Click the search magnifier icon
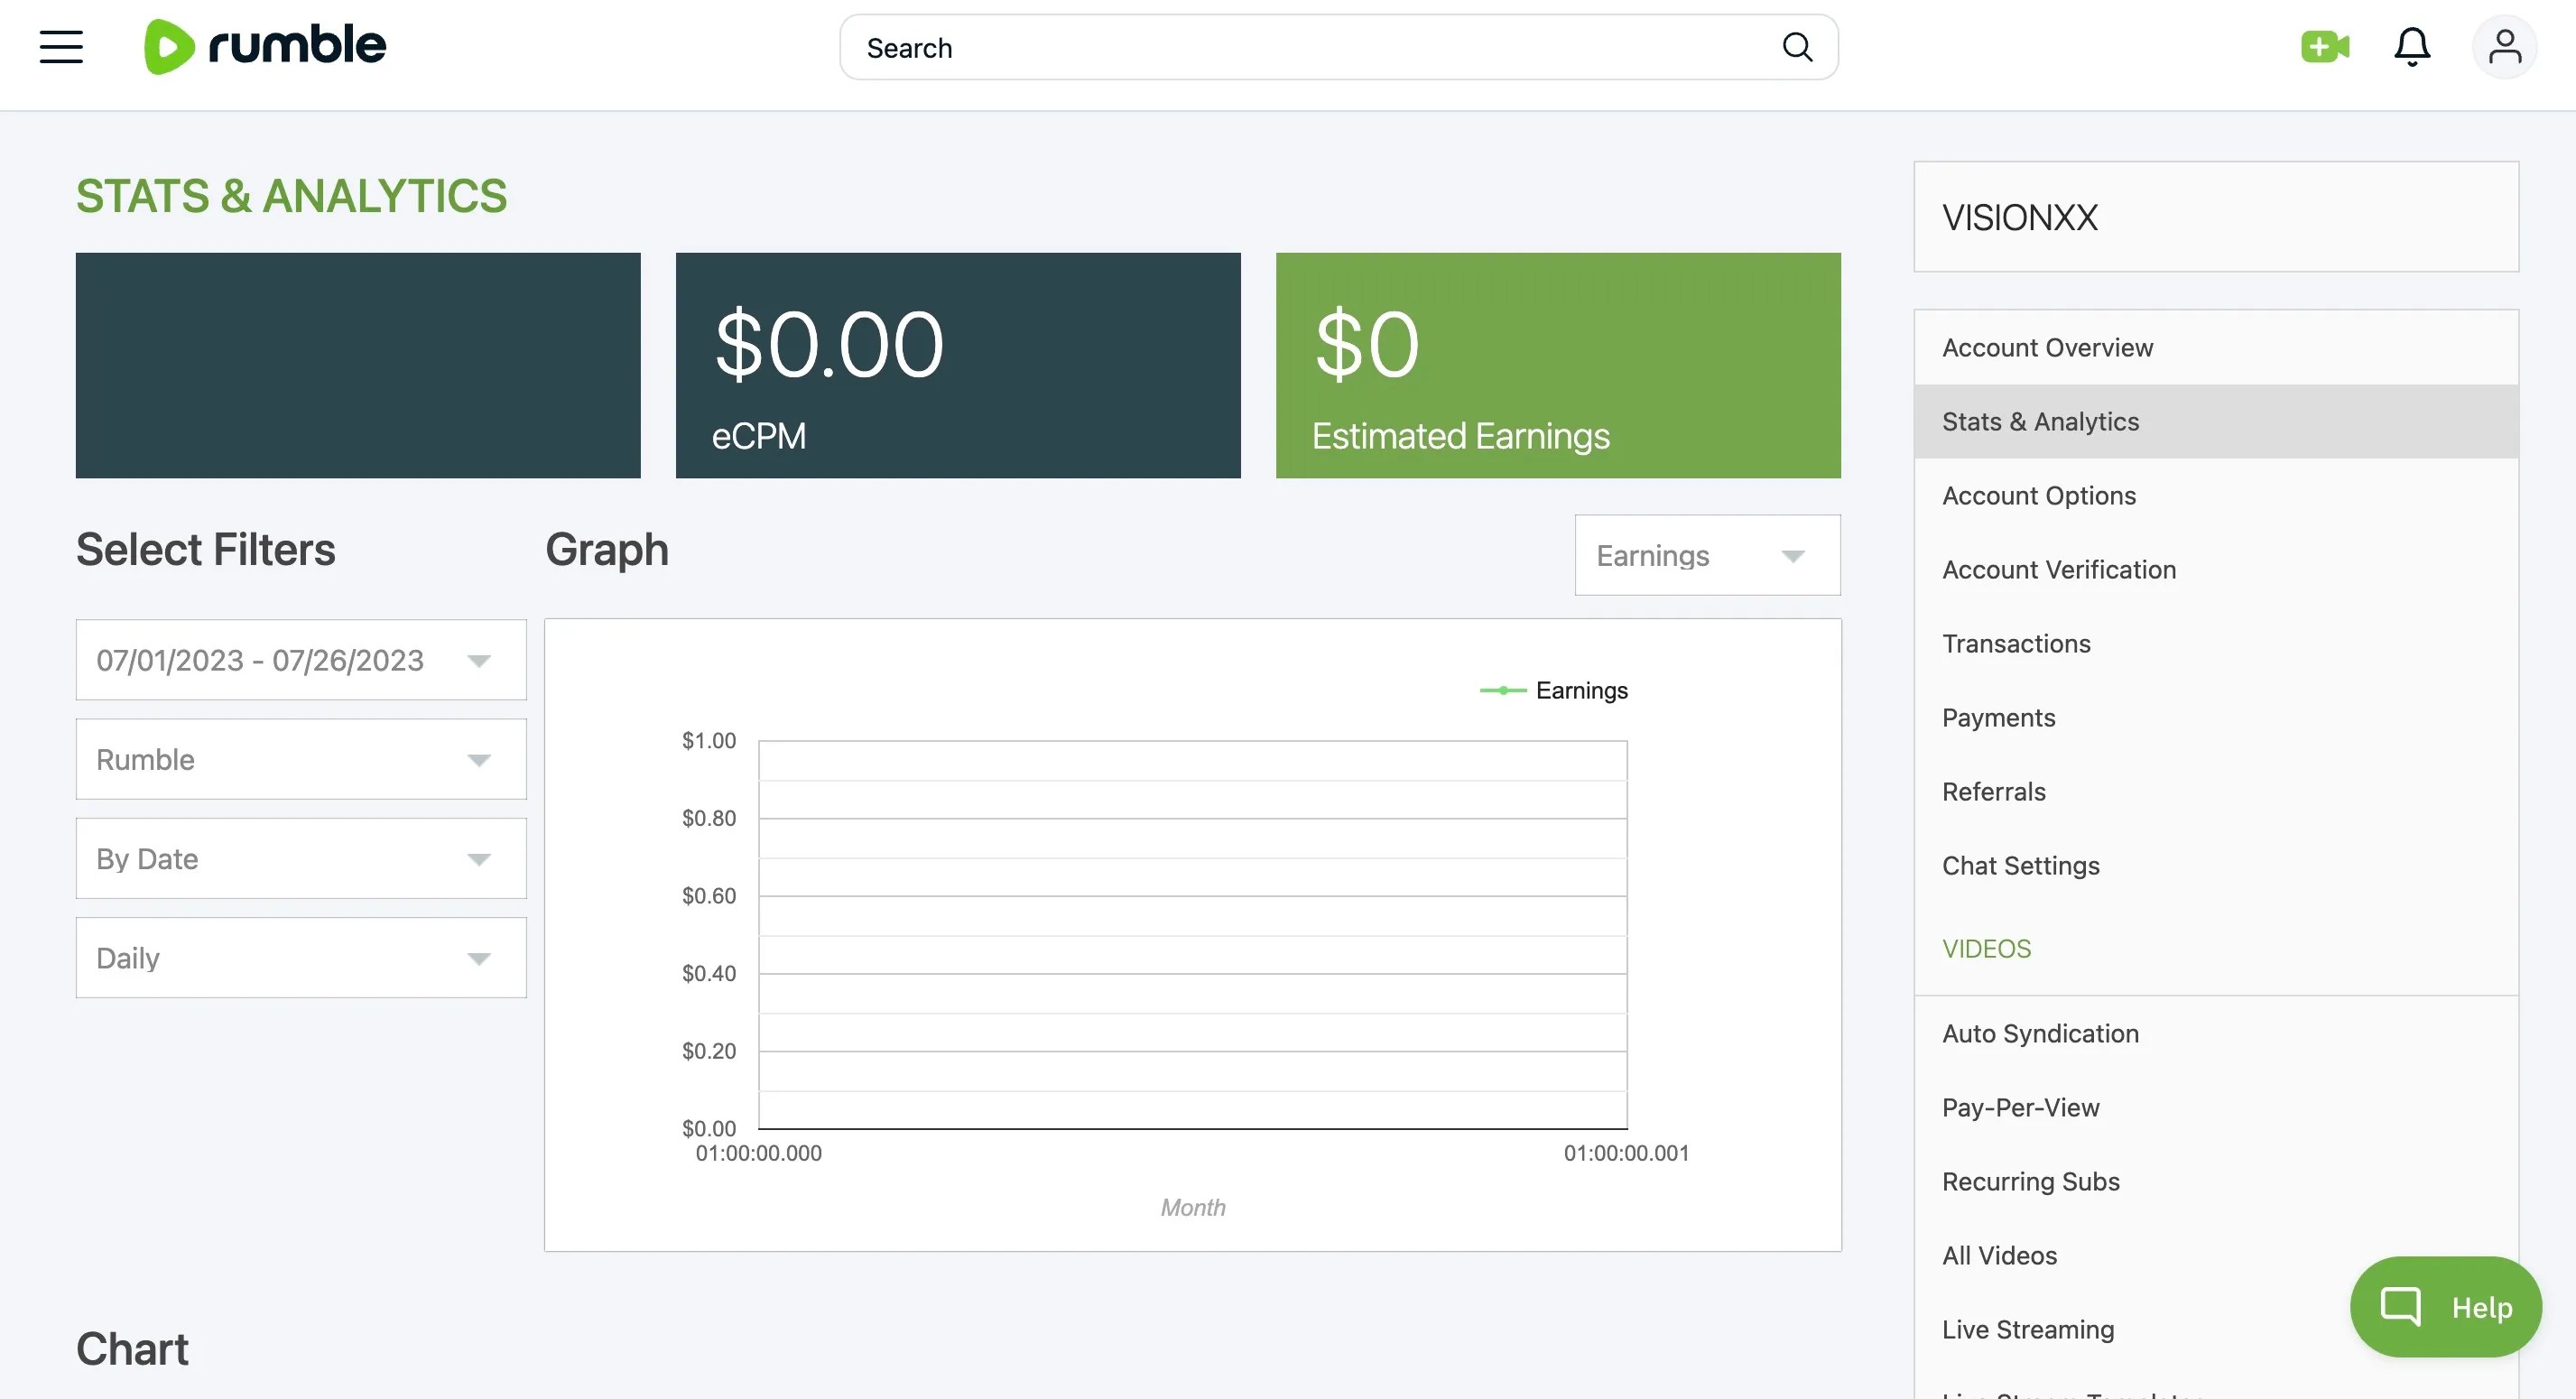The image size is (2576, 1399). (x=1796, y=47)
